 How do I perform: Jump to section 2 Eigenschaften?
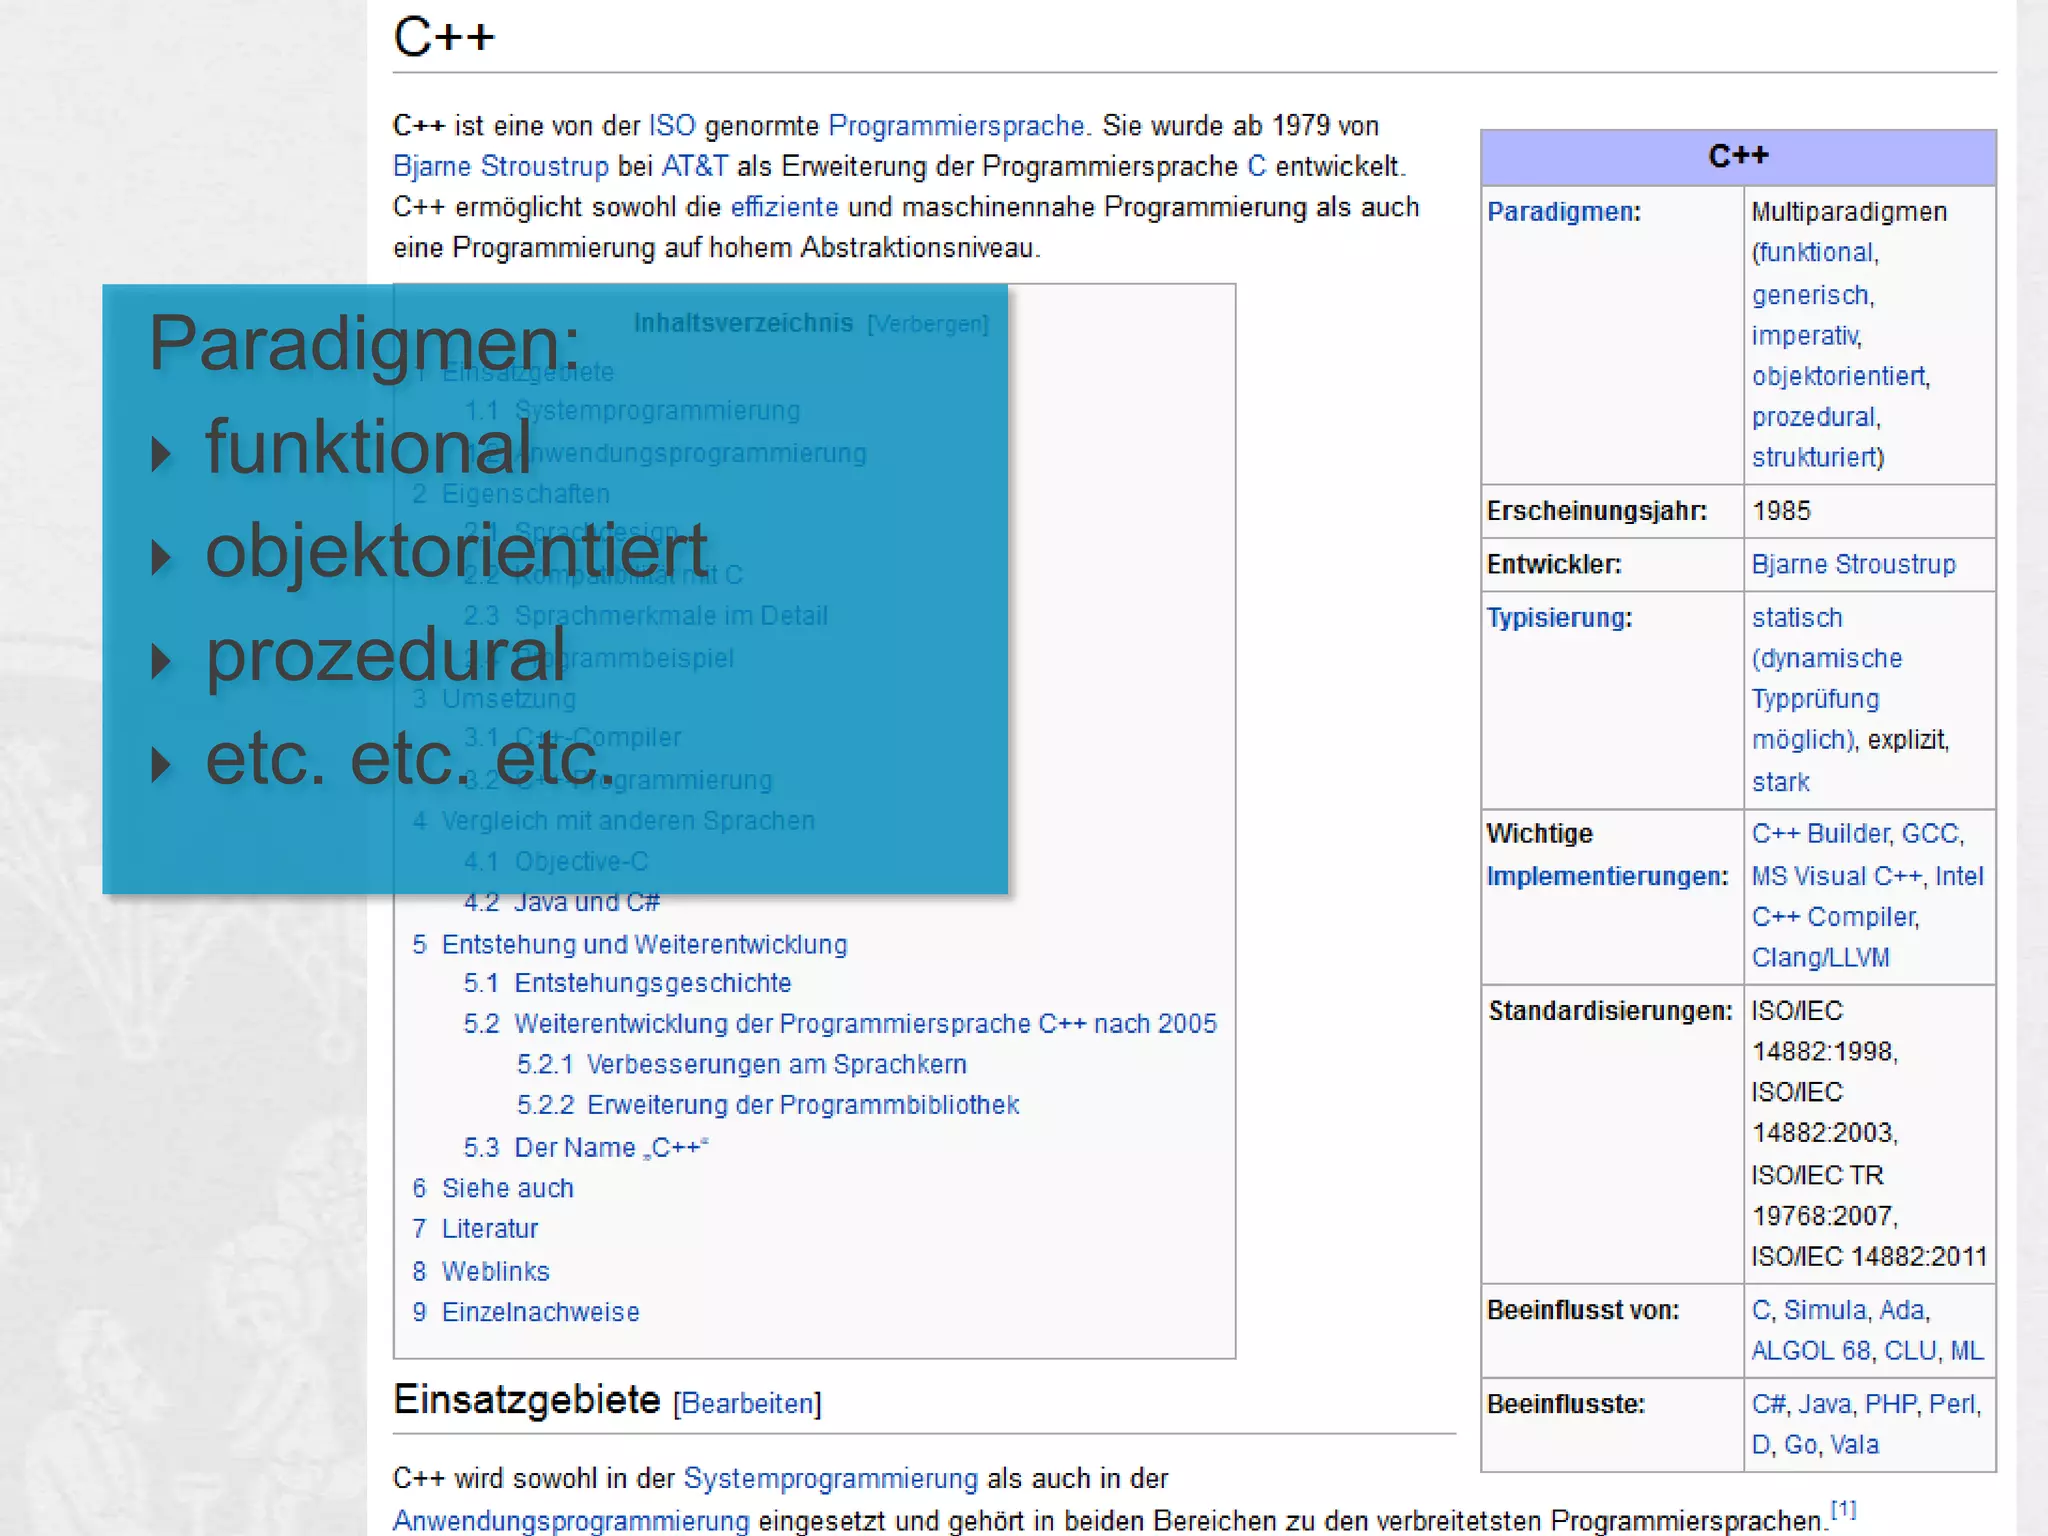click(x=511, y=494)
